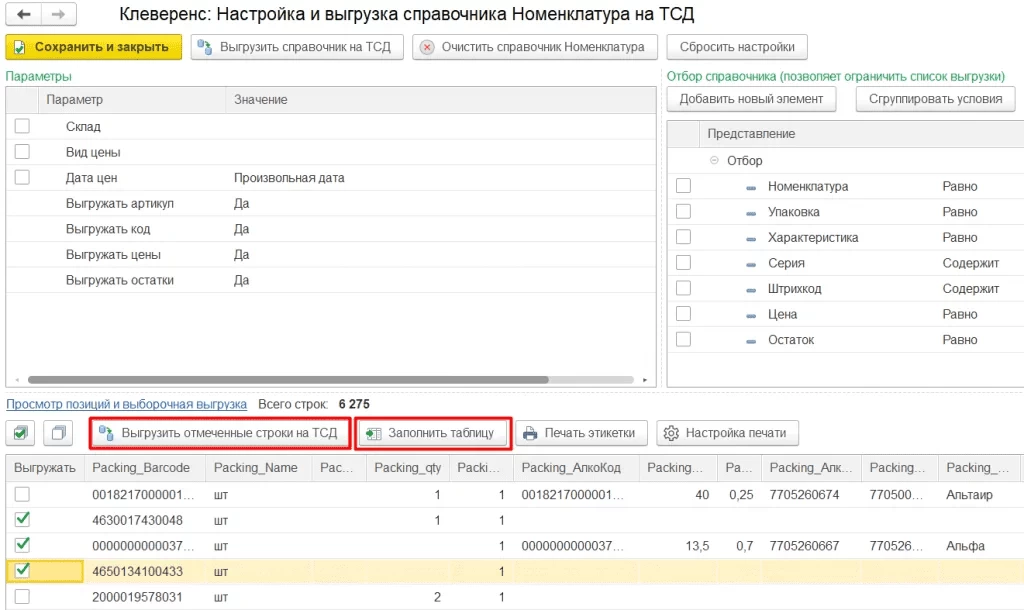Enable the Склад parameter checkbox

22,126
